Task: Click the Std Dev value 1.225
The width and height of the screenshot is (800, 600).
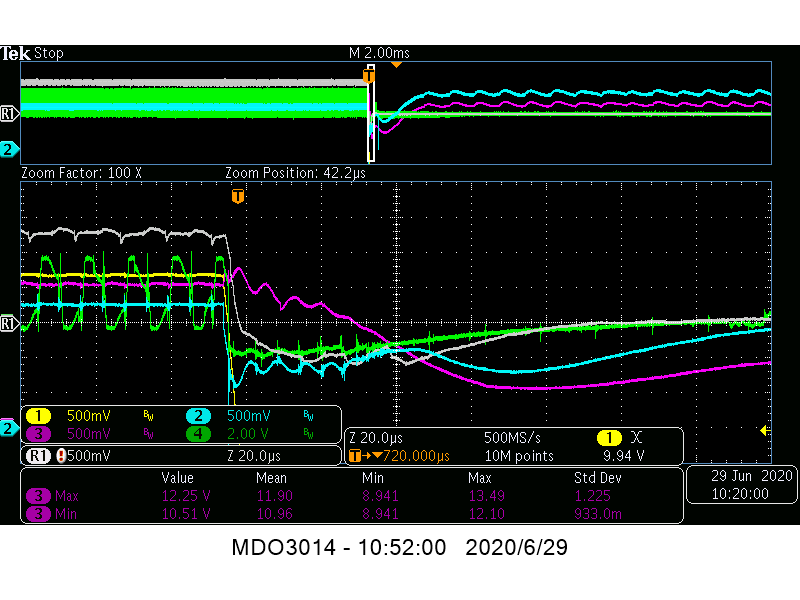Action: [592, 496]
